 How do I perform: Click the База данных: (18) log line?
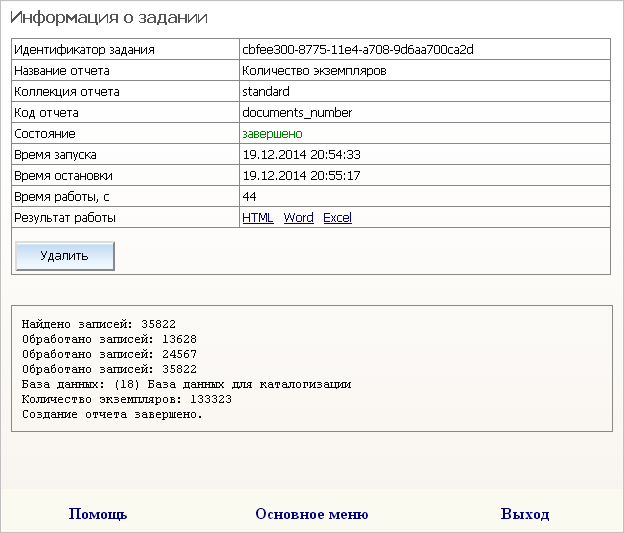tap(186, 385)
